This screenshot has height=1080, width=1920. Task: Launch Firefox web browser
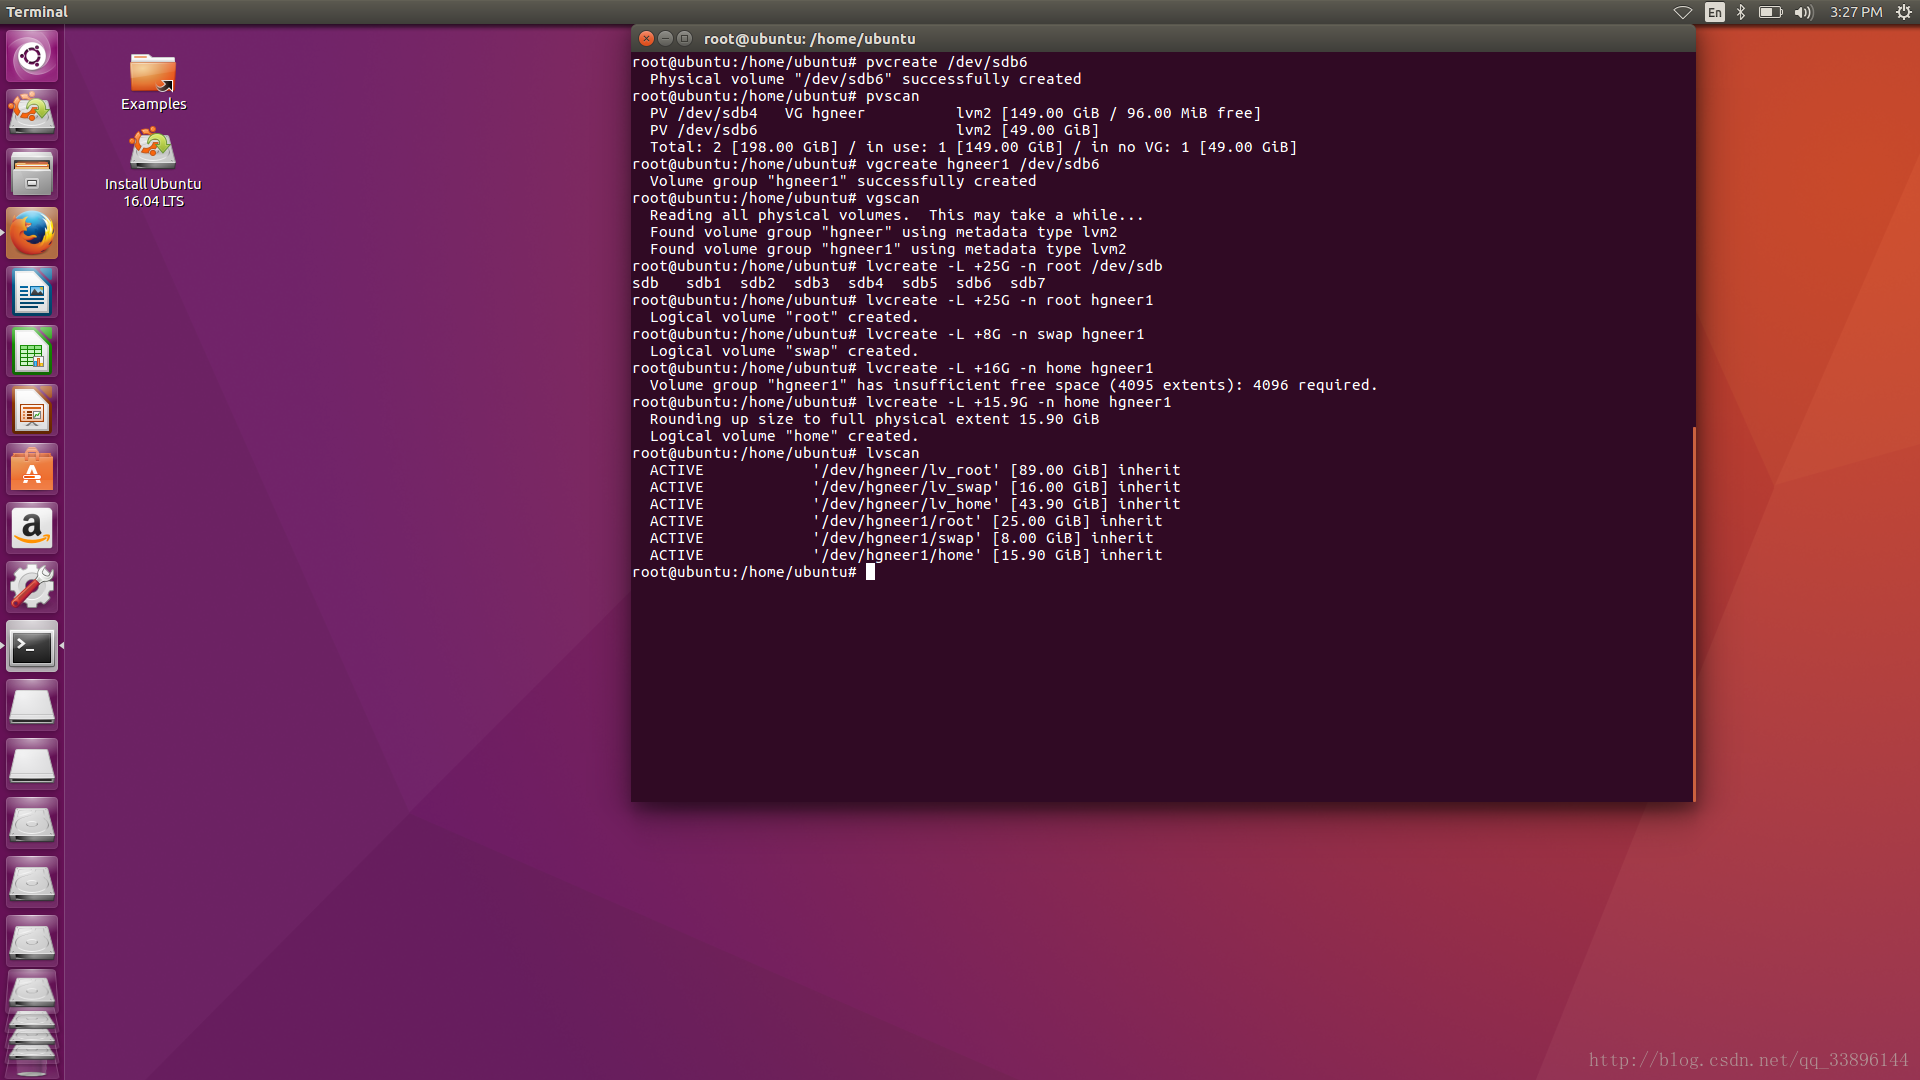pyautogui.click(x=32, y=233)
